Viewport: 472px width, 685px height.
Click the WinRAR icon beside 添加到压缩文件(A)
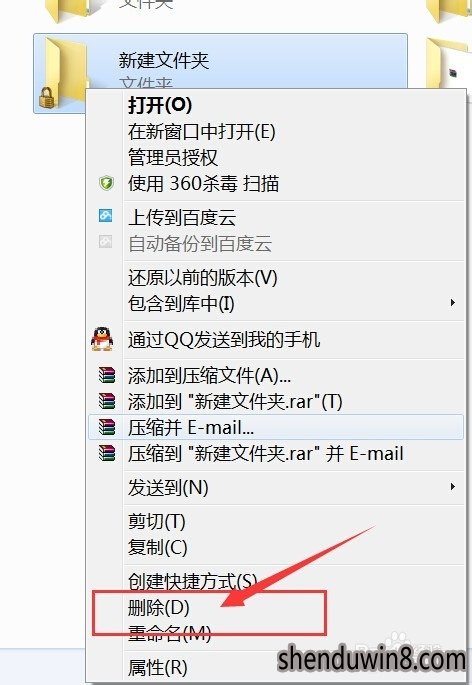pos(107,375)
